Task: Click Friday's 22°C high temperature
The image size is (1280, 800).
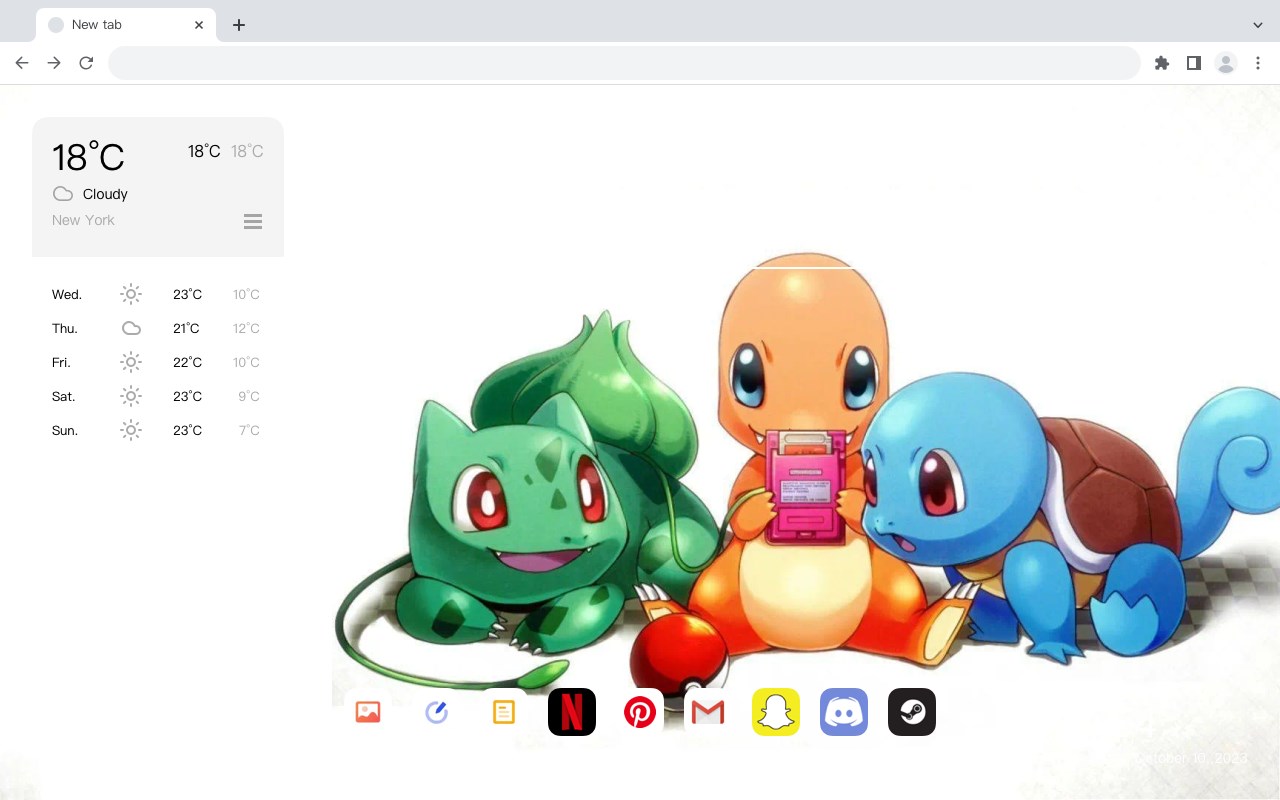Action: [x=187, y=362]
